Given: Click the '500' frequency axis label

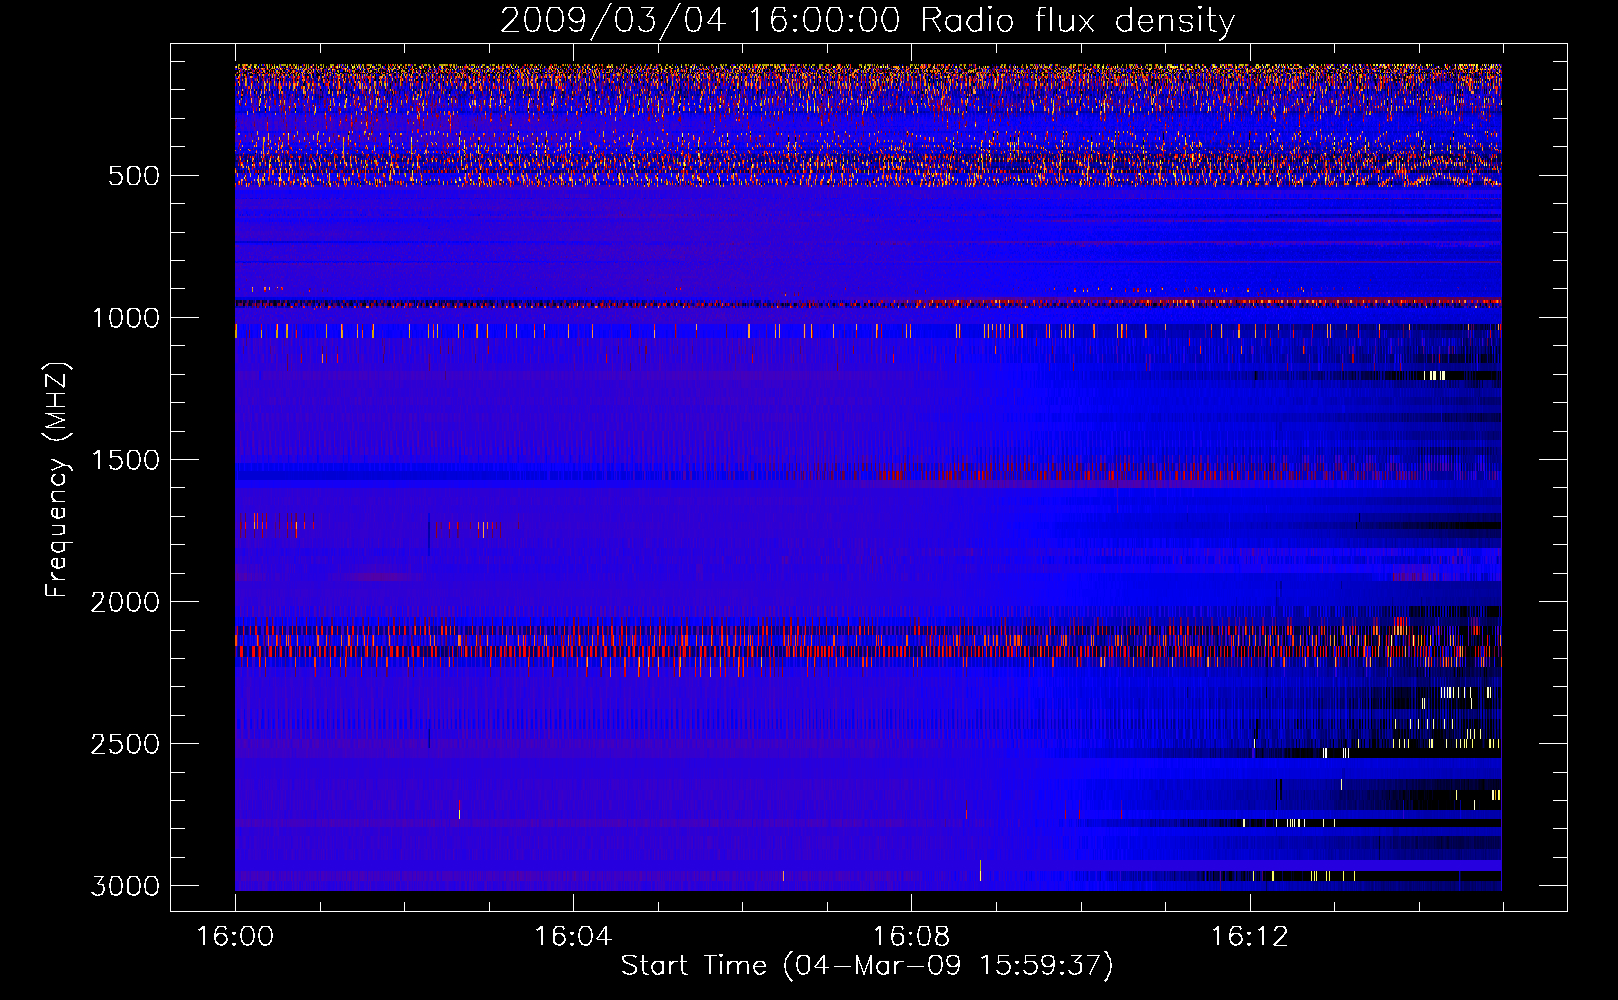Looking at the screenshot, I should pos(134,176).
